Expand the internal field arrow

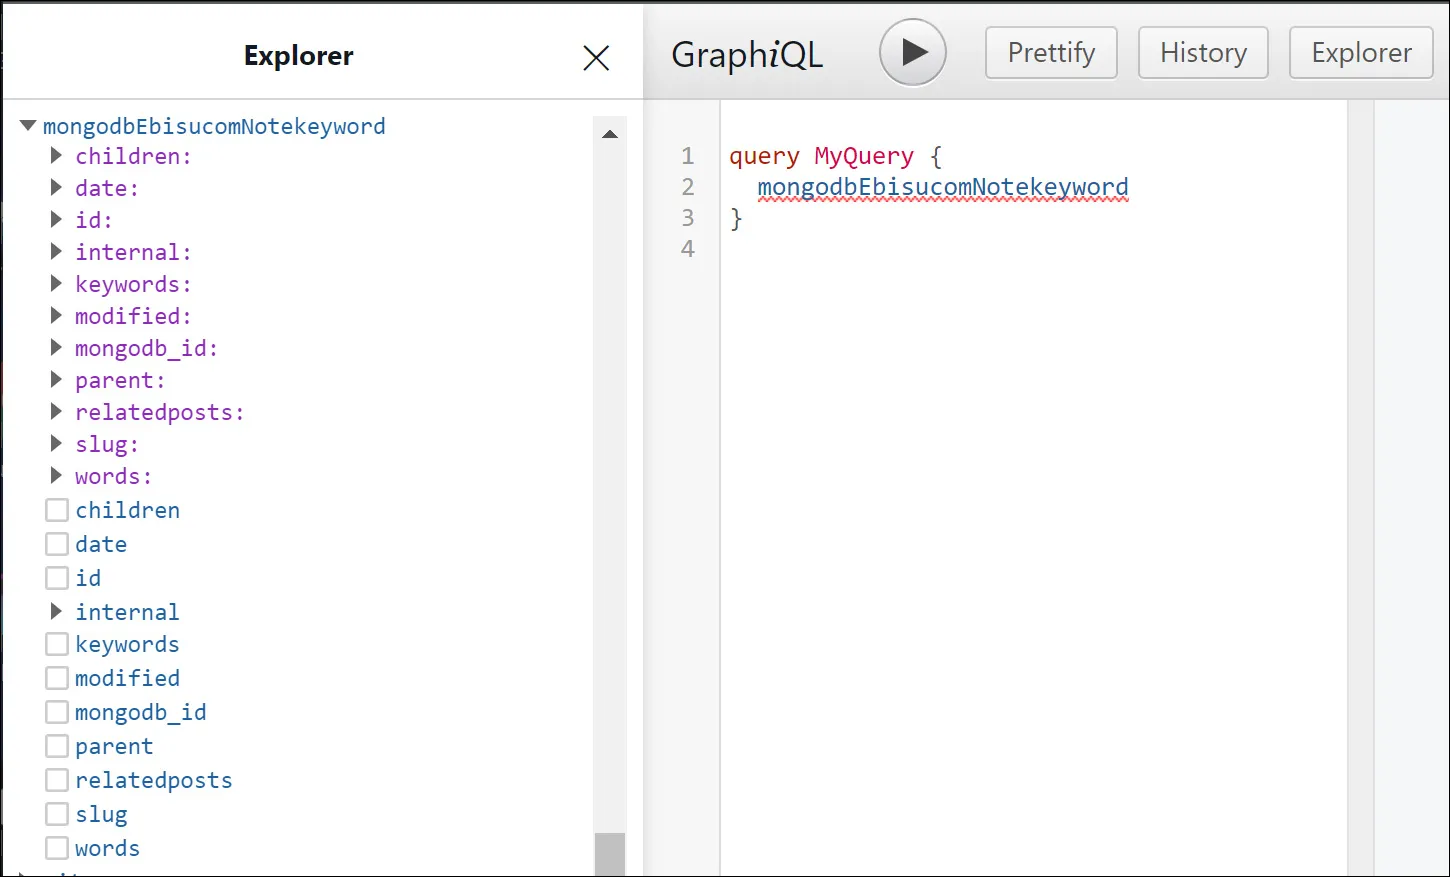coord(57,611)
